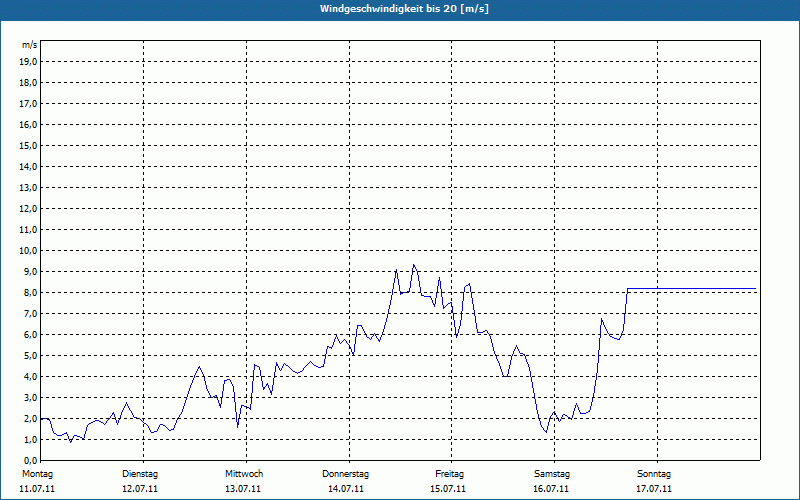800x500 pixels.
Task: Click the date '15.07.11'
Action: click(448, 489)
